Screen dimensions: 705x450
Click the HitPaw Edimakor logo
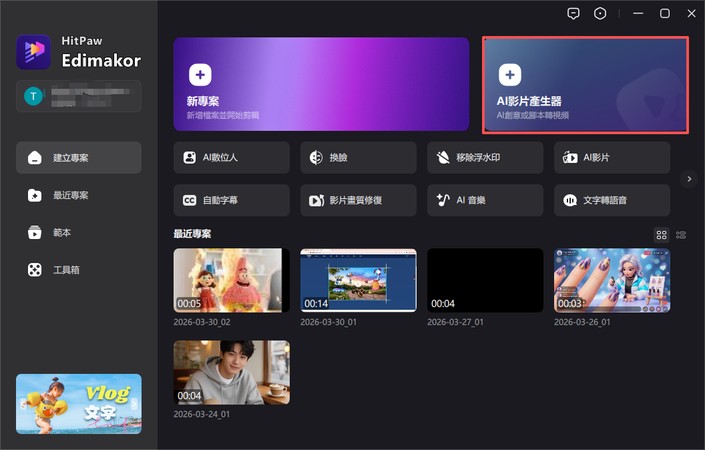34,52
